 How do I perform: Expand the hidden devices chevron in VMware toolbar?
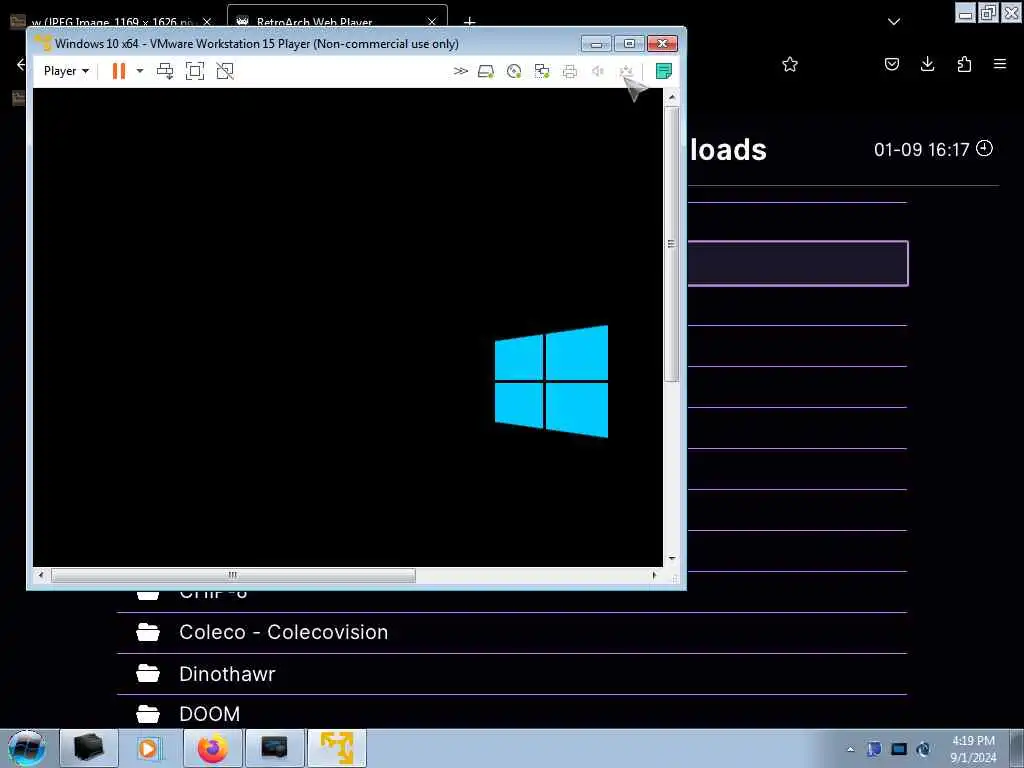pos(461,71)
